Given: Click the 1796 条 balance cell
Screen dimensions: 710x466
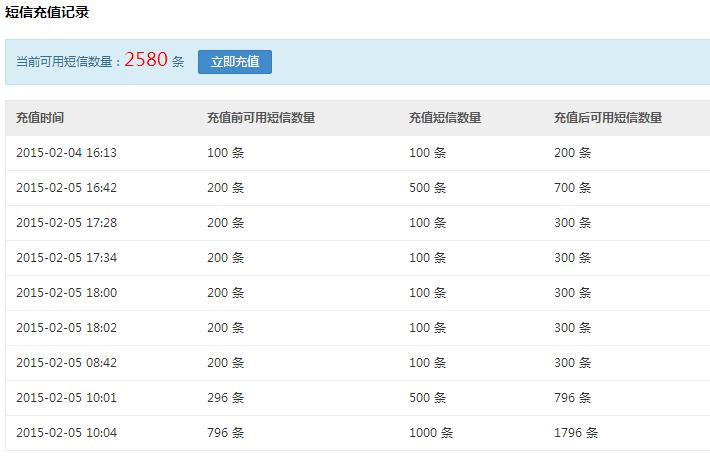Looking at the screenshot, I should (576, 433).
